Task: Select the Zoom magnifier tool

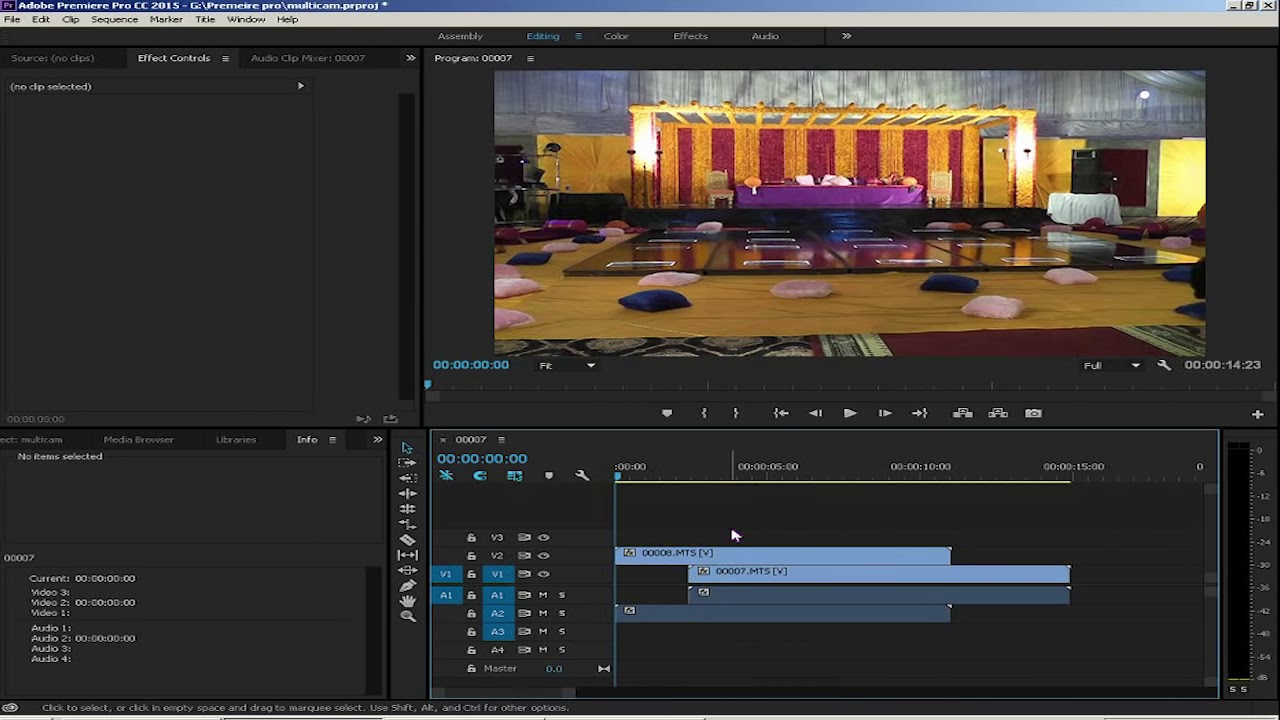Action: tap(407, 616)
